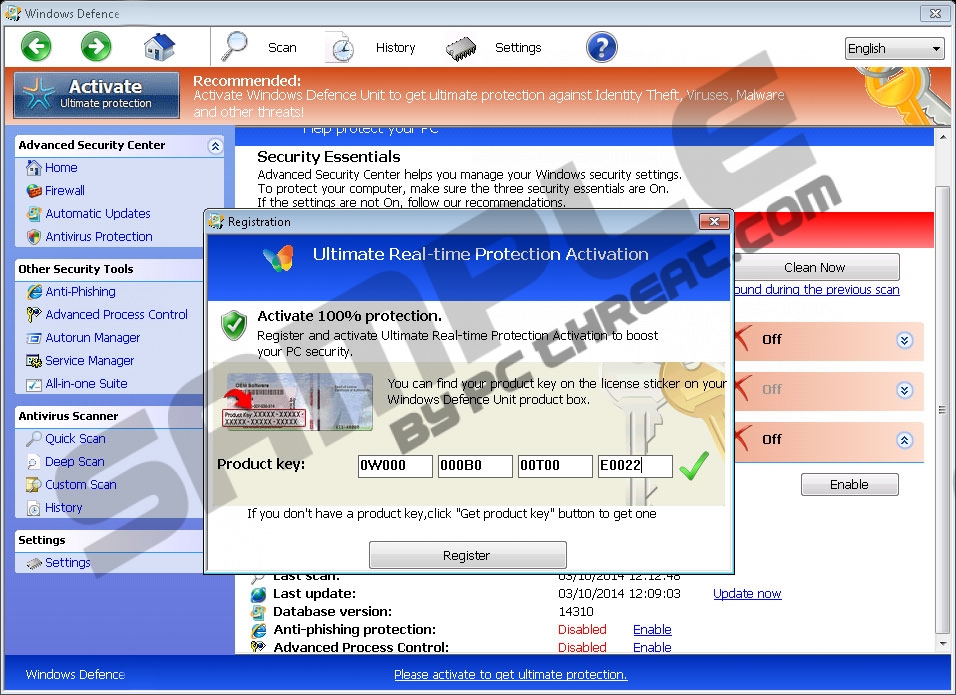The image size is (956, 695).
Task: Click the Register button
Action: point(468,555)
